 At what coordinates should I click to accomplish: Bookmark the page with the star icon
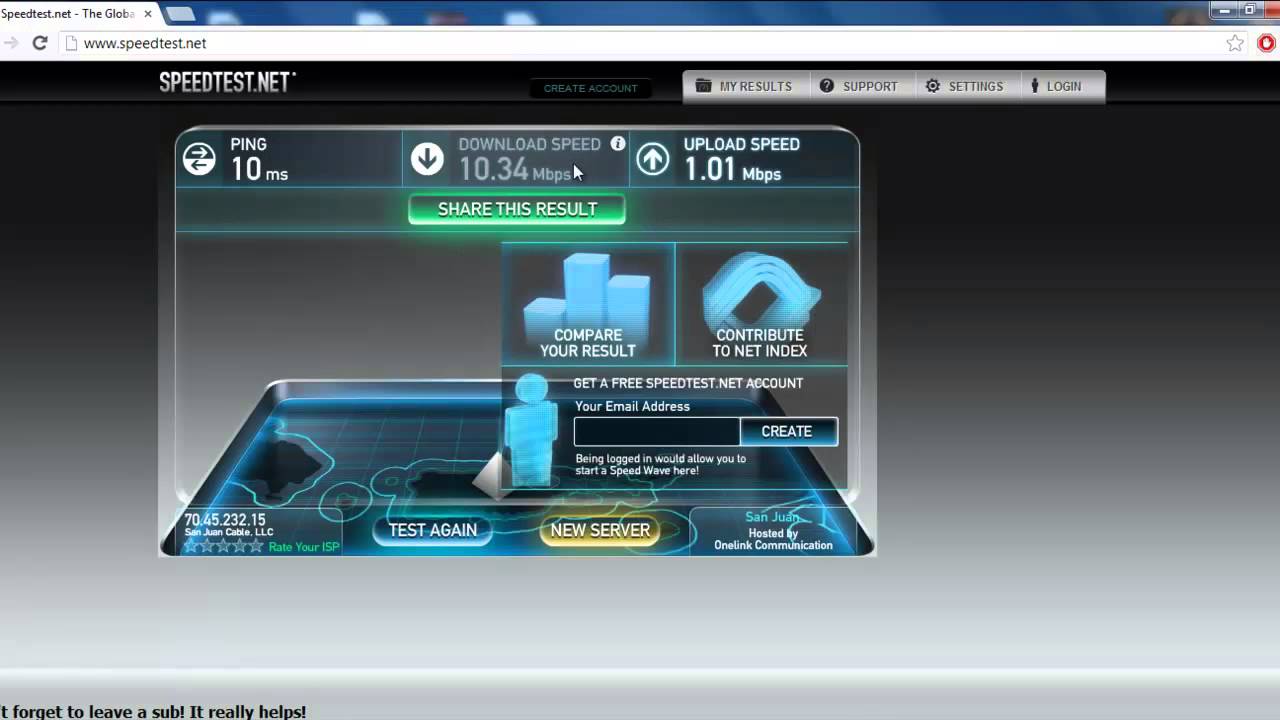point(1235,43)
